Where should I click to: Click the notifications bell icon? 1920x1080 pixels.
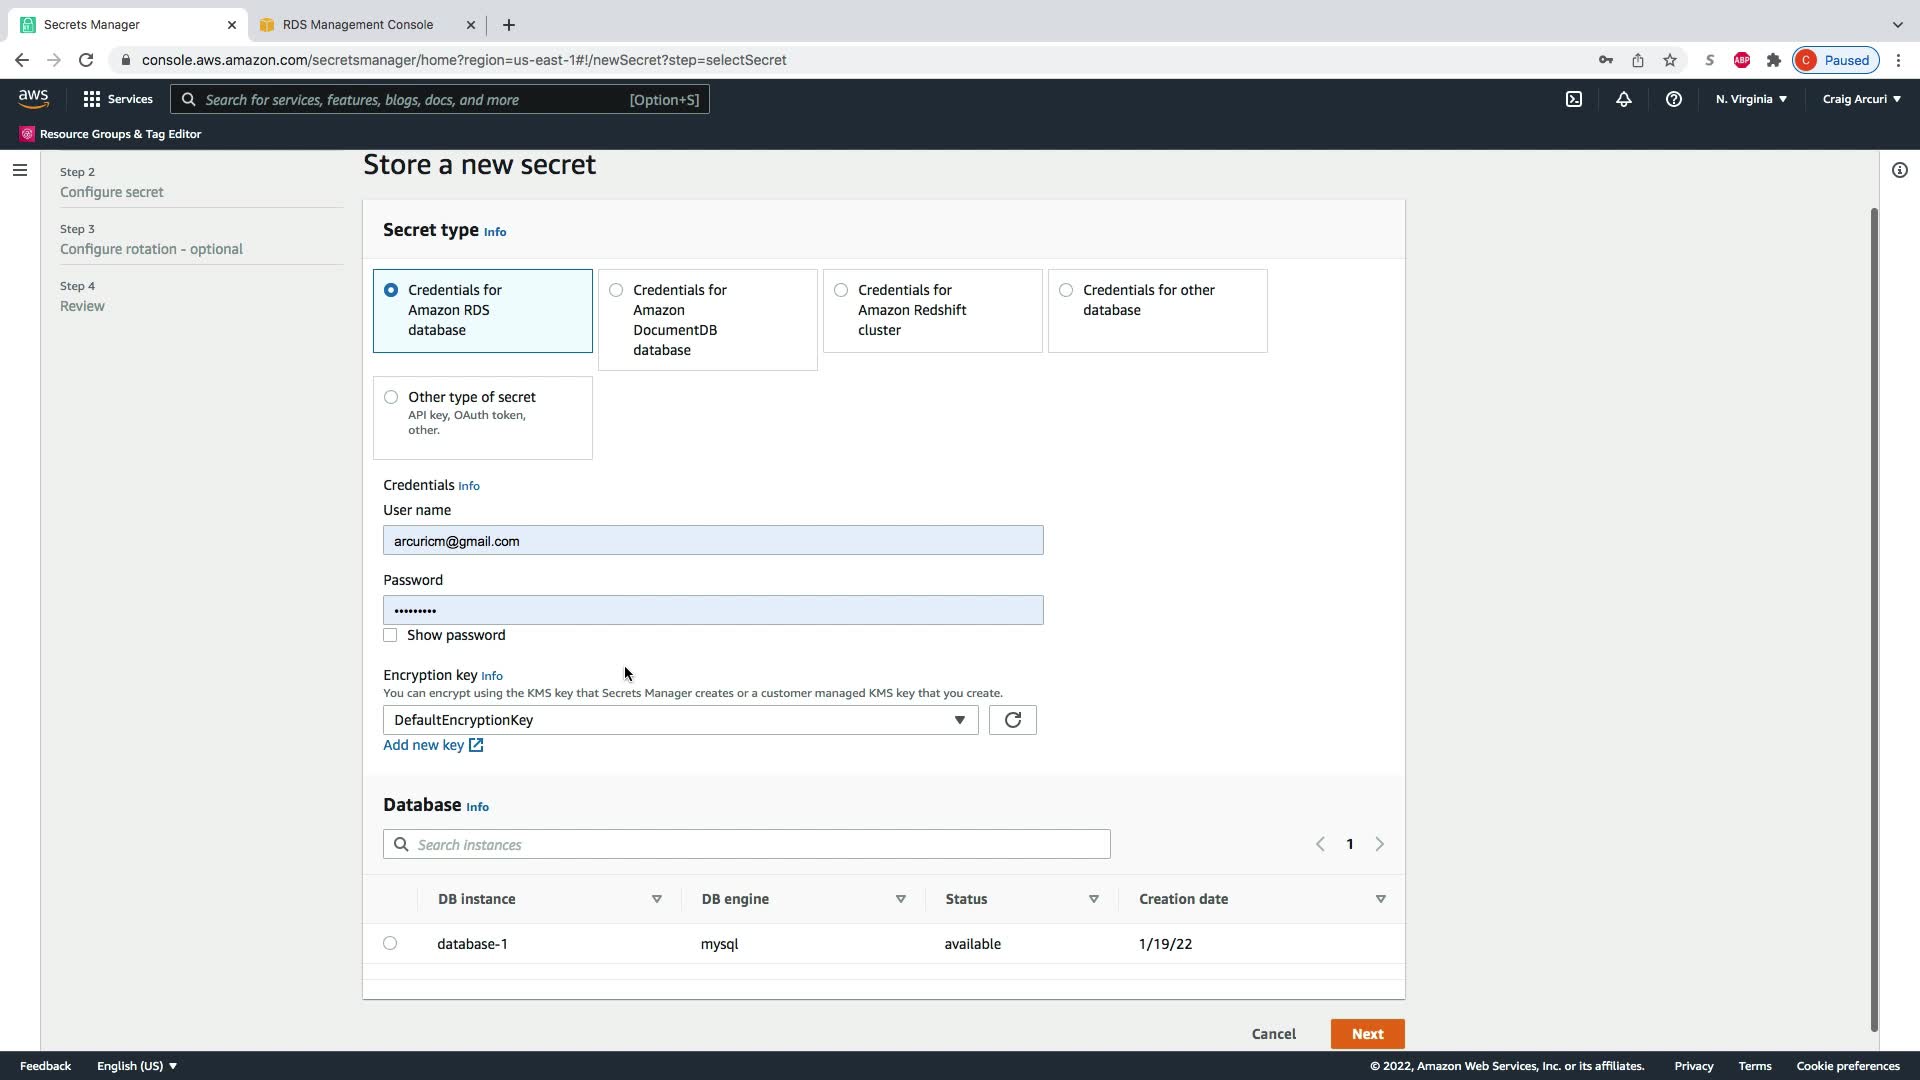click(x=1623, y=99)
